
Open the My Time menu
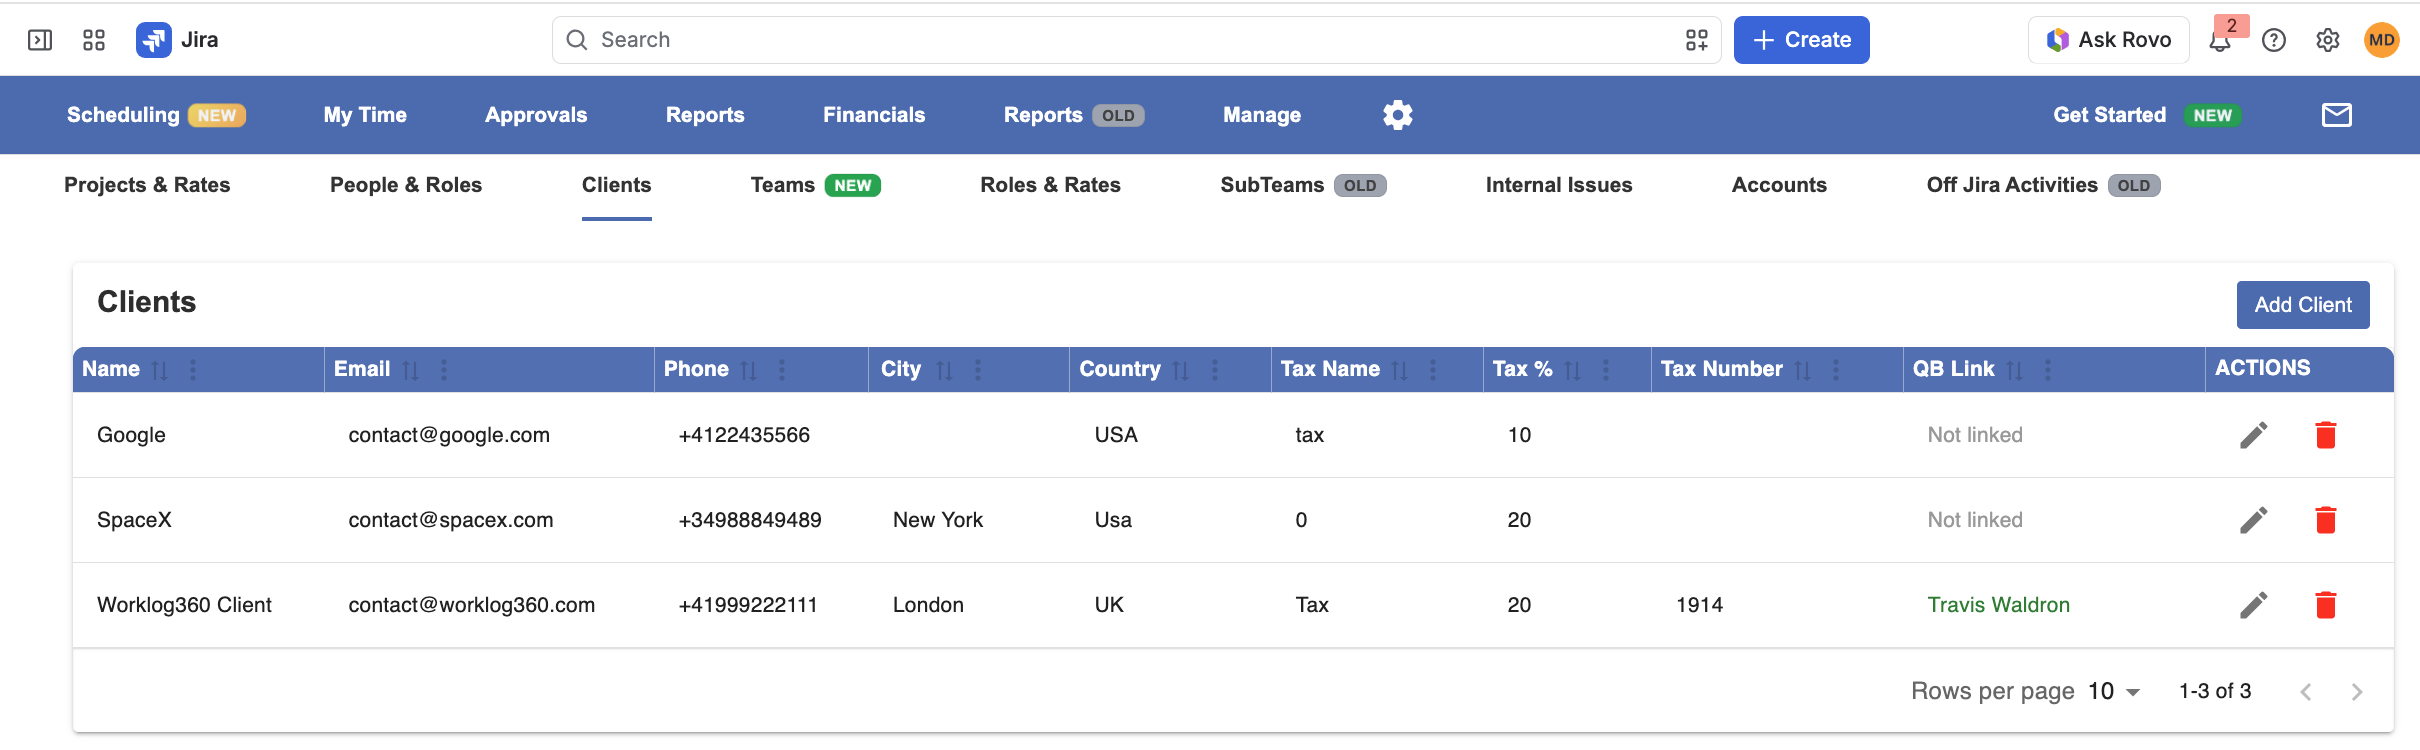[365, 115]
